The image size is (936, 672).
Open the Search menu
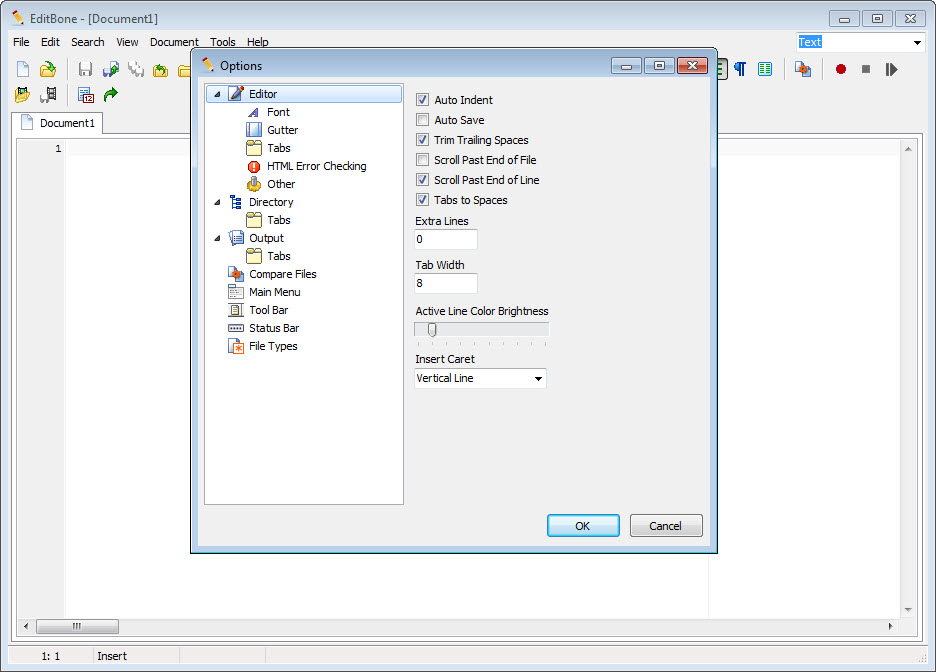88,42
